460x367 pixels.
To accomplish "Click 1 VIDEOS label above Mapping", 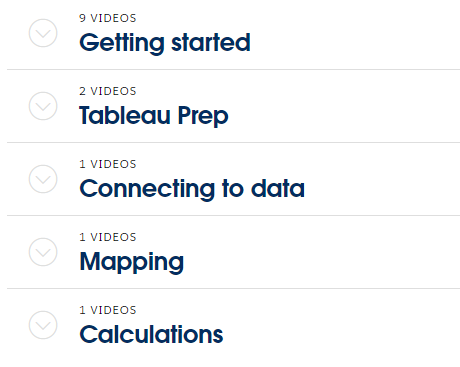I will pyautogui.click(x=108, y=237).
